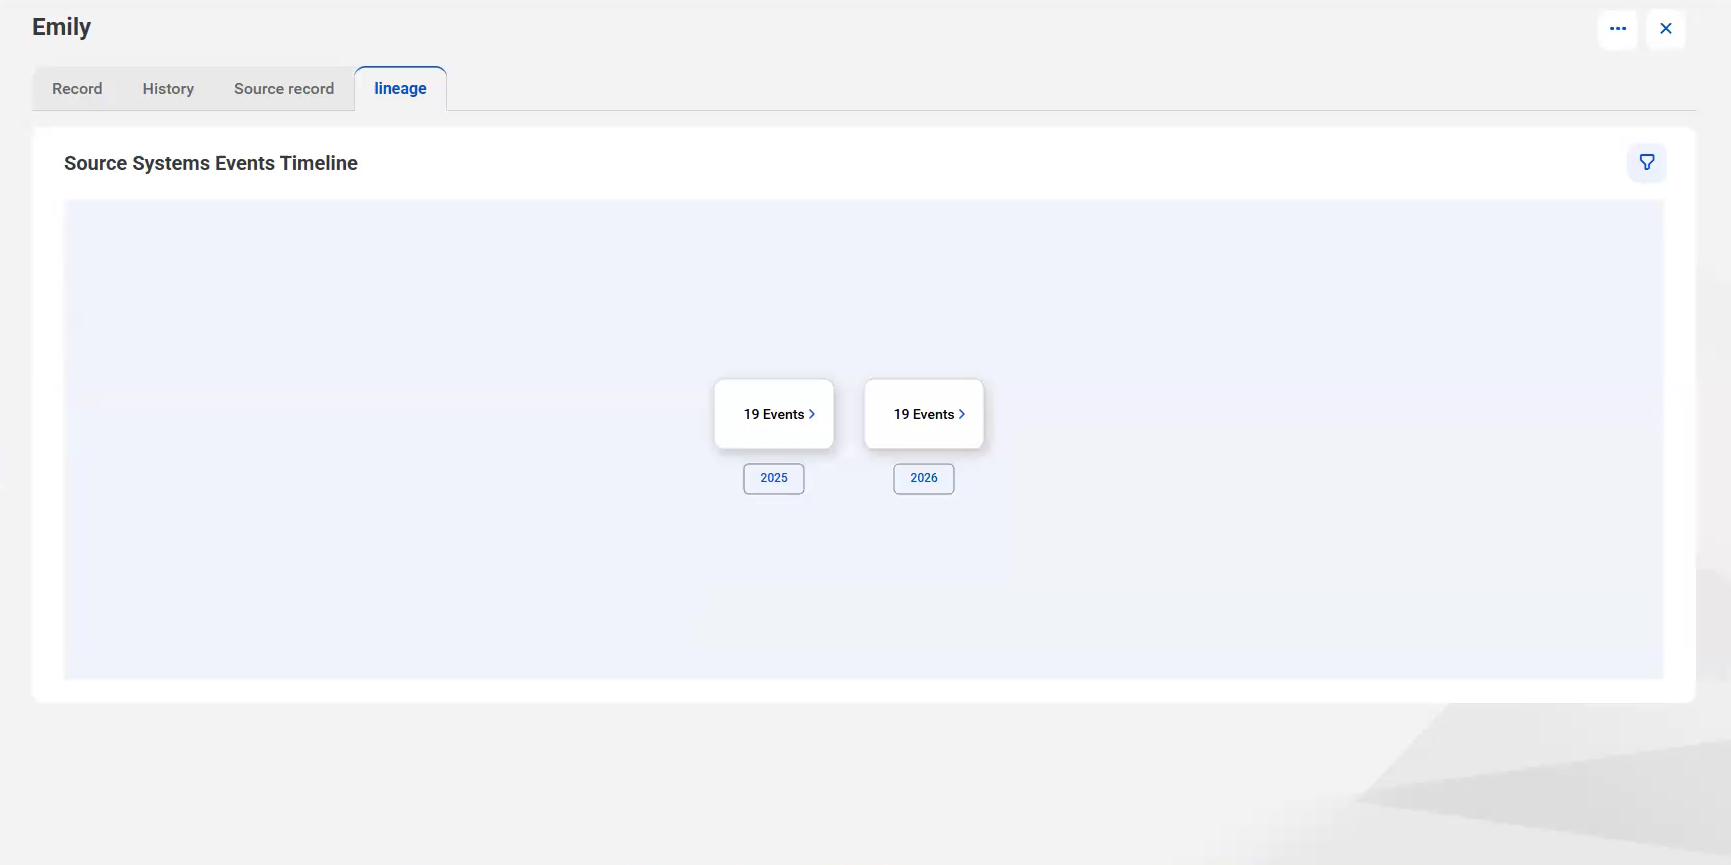
Task: Click the Source Systems Events Timeline heading
Action: 211,163
